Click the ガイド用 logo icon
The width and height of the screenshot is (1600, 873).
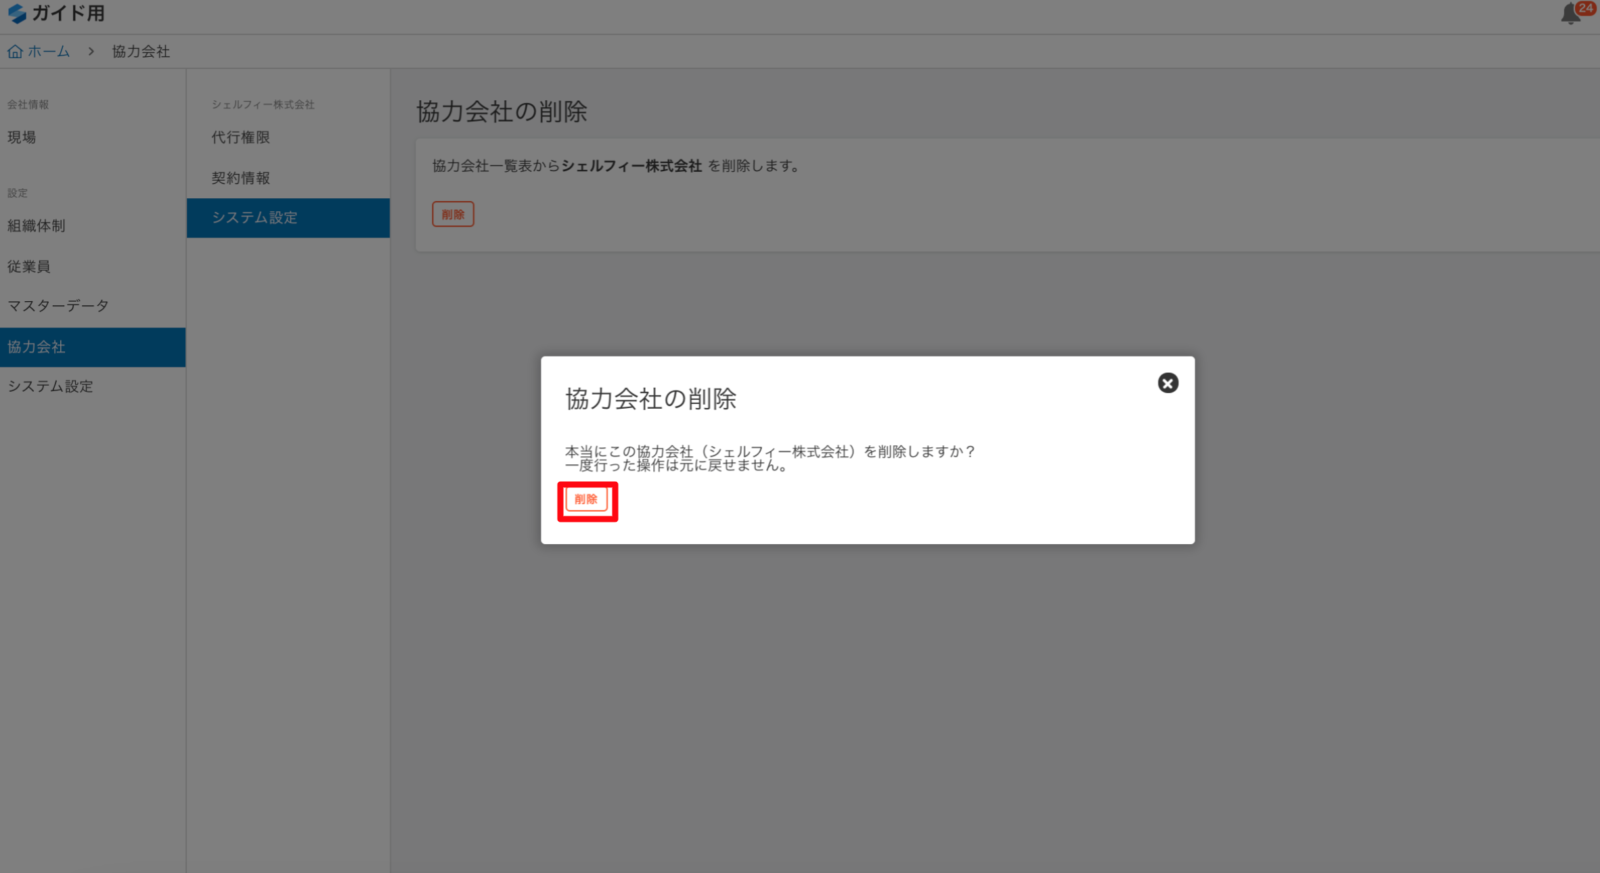coord(17,14)
